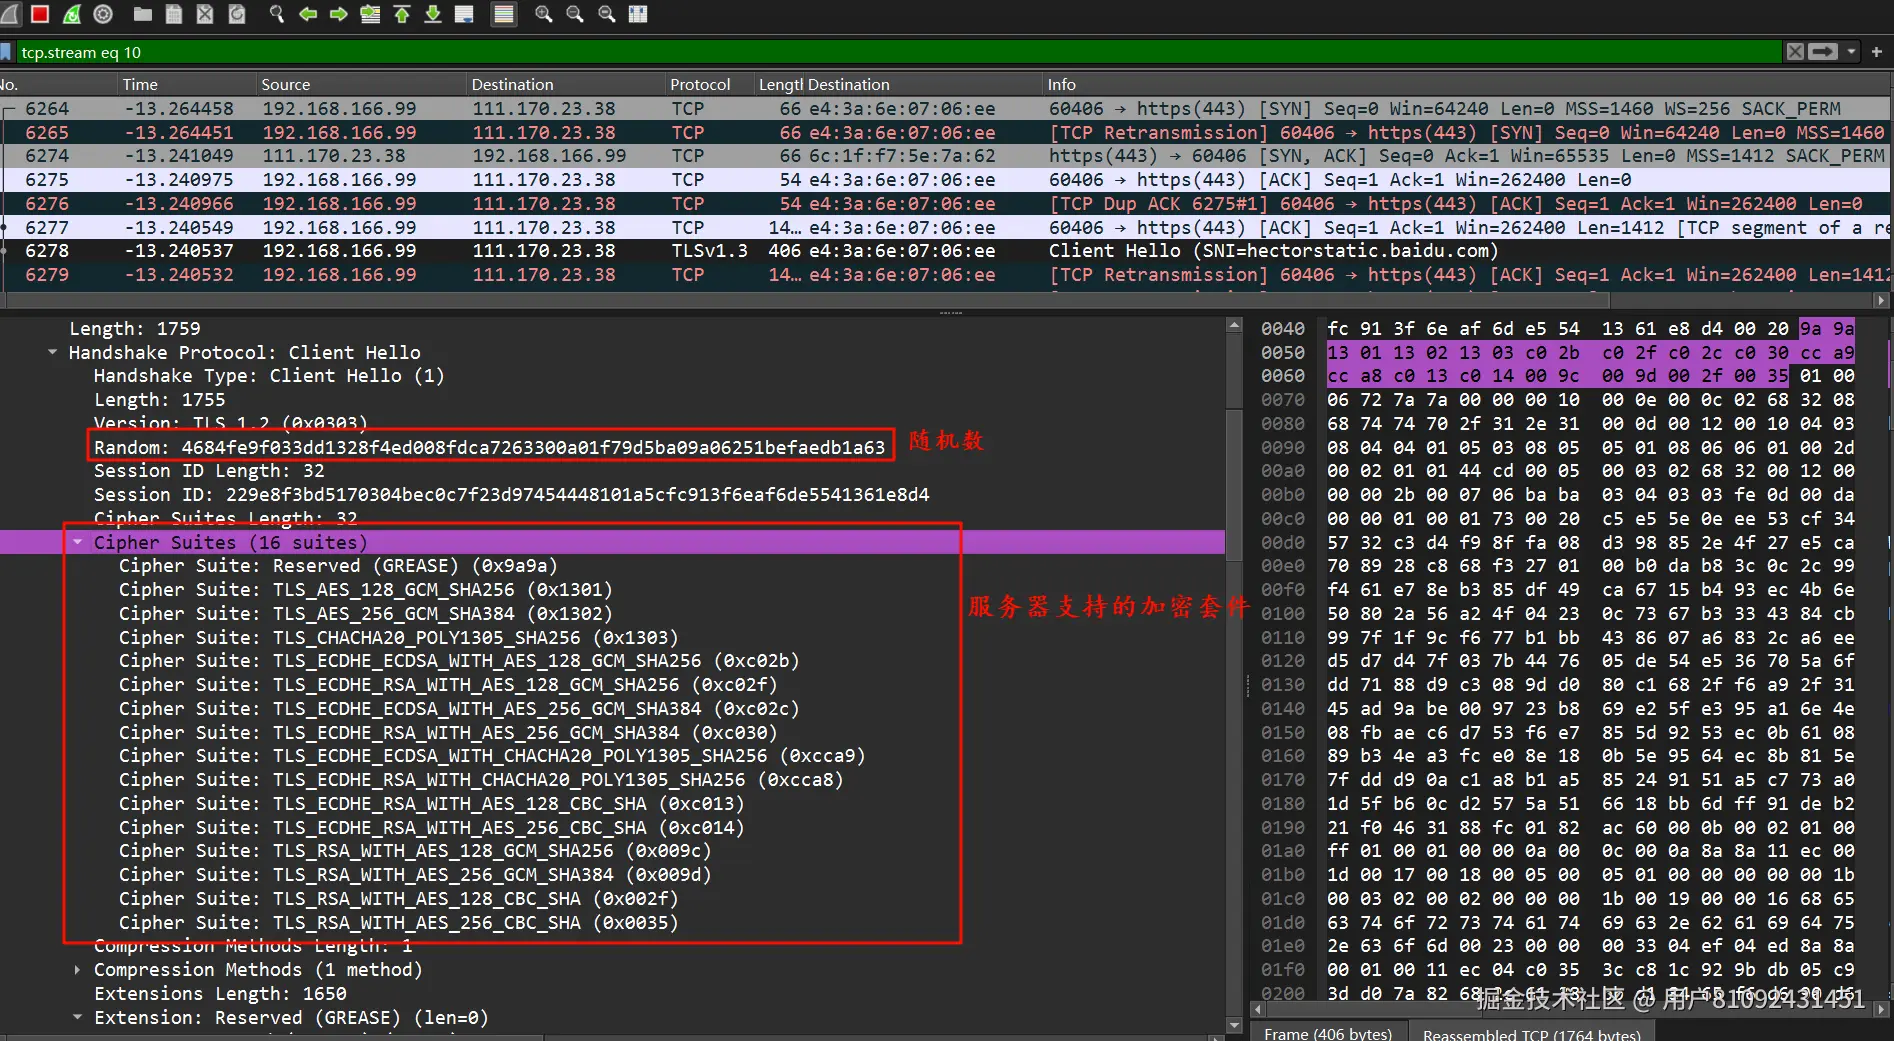Screen dimensions: 1894x1041
Task: Select packet 6278 TLSv1.3 Client Hello row
Action: [945, 251]
